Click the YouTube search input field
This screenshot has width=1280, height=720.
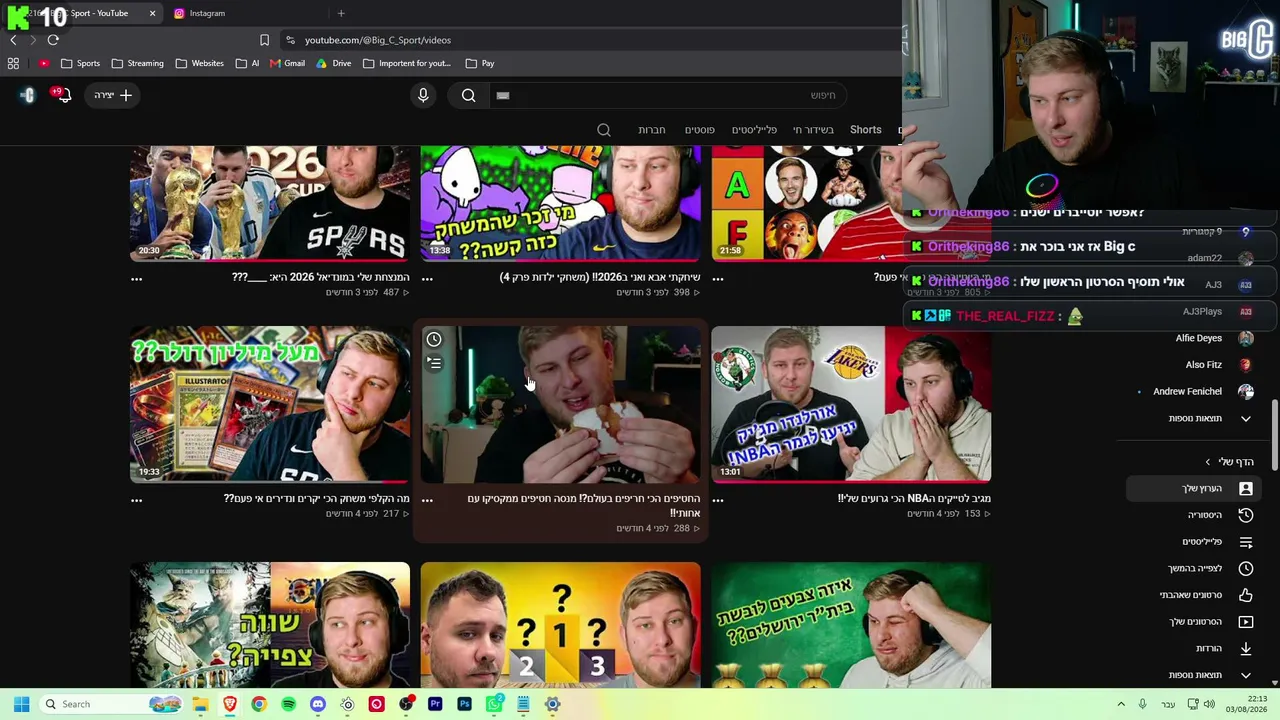click(x=670, y=95)
